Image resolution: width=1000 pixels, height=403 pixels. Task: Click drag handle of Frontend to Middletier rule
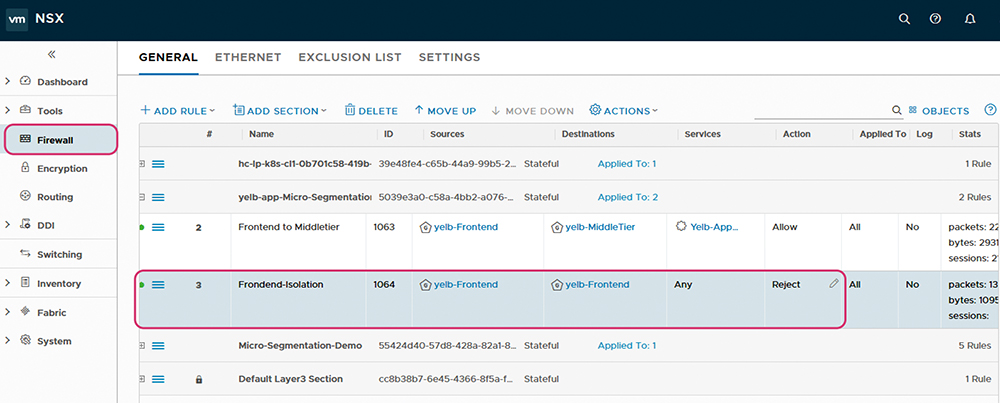(158, 227)
